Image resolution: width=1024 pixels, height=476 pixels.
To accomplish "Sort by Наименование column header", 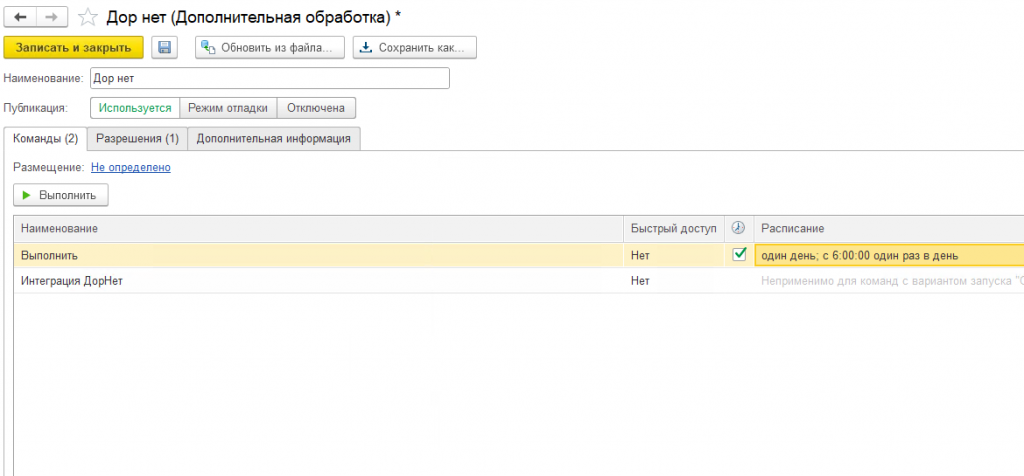I will coord(319,229).
